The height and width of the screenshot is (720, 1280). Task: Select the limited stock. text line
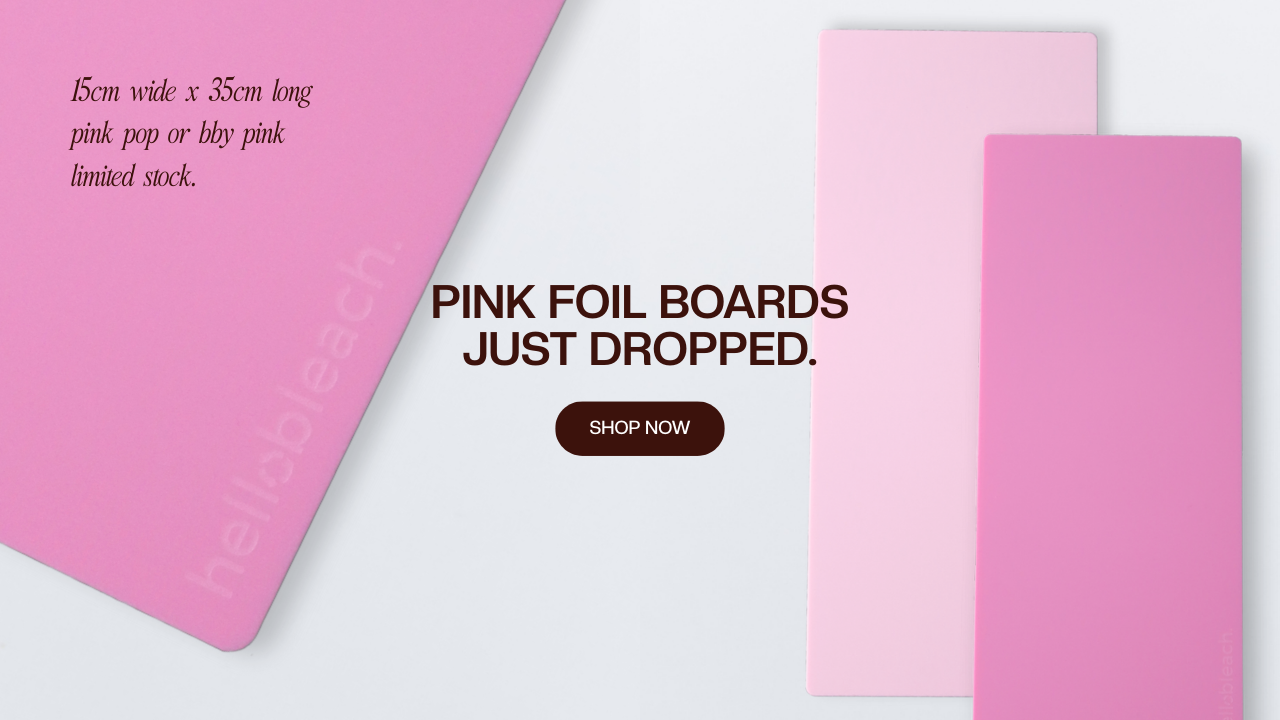coord(133,176)
